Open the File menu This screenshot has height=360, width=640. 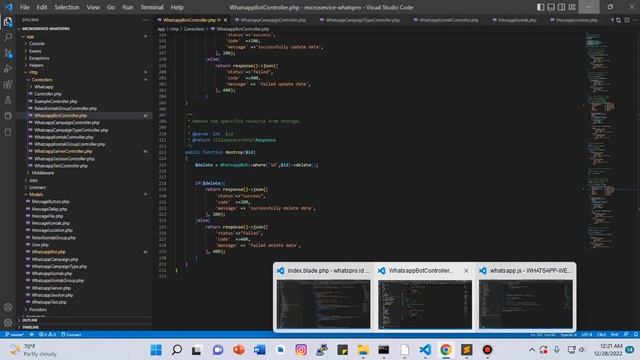[24, 7]
